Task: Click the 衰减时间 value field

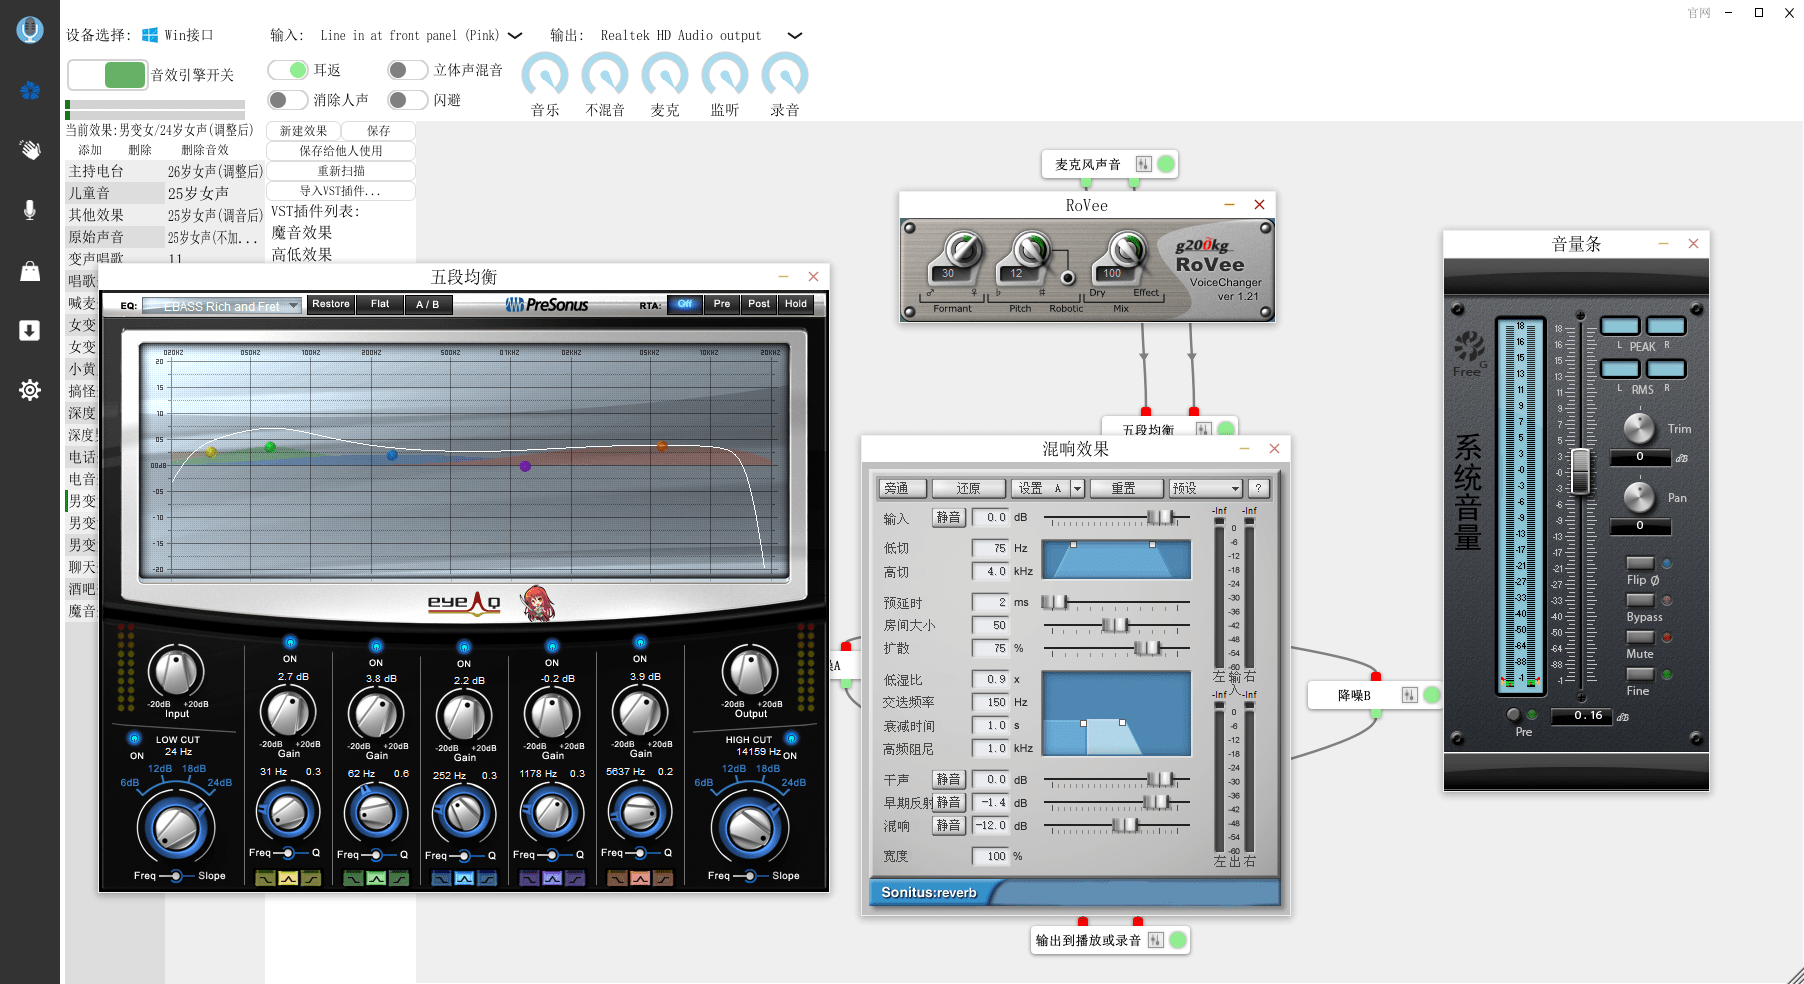Action: 990,726
